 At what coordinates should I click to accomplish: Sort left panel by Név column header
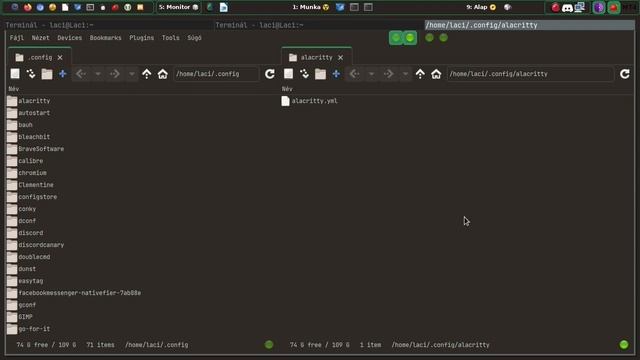13,89
